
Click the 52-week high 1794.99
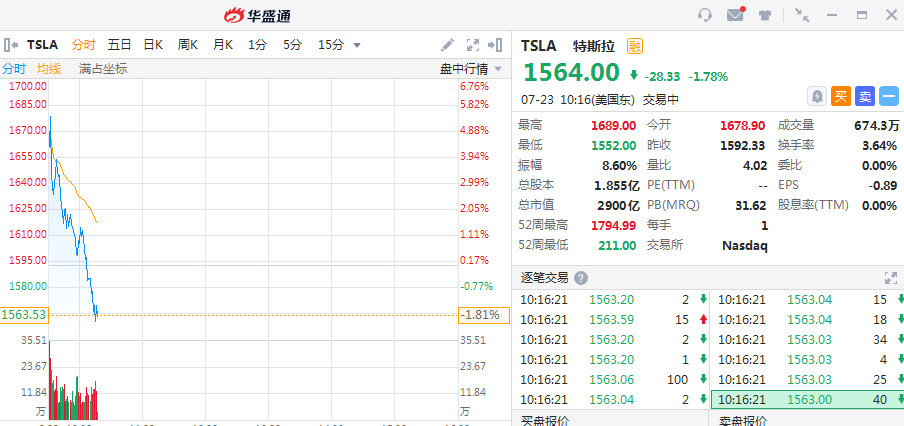(x=613, y=225)
